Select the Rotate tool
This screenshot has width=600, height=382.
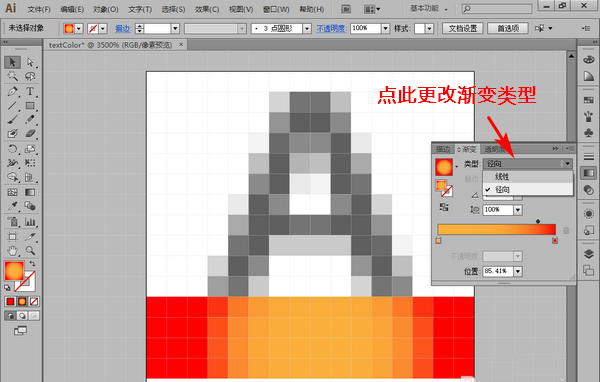12,149
